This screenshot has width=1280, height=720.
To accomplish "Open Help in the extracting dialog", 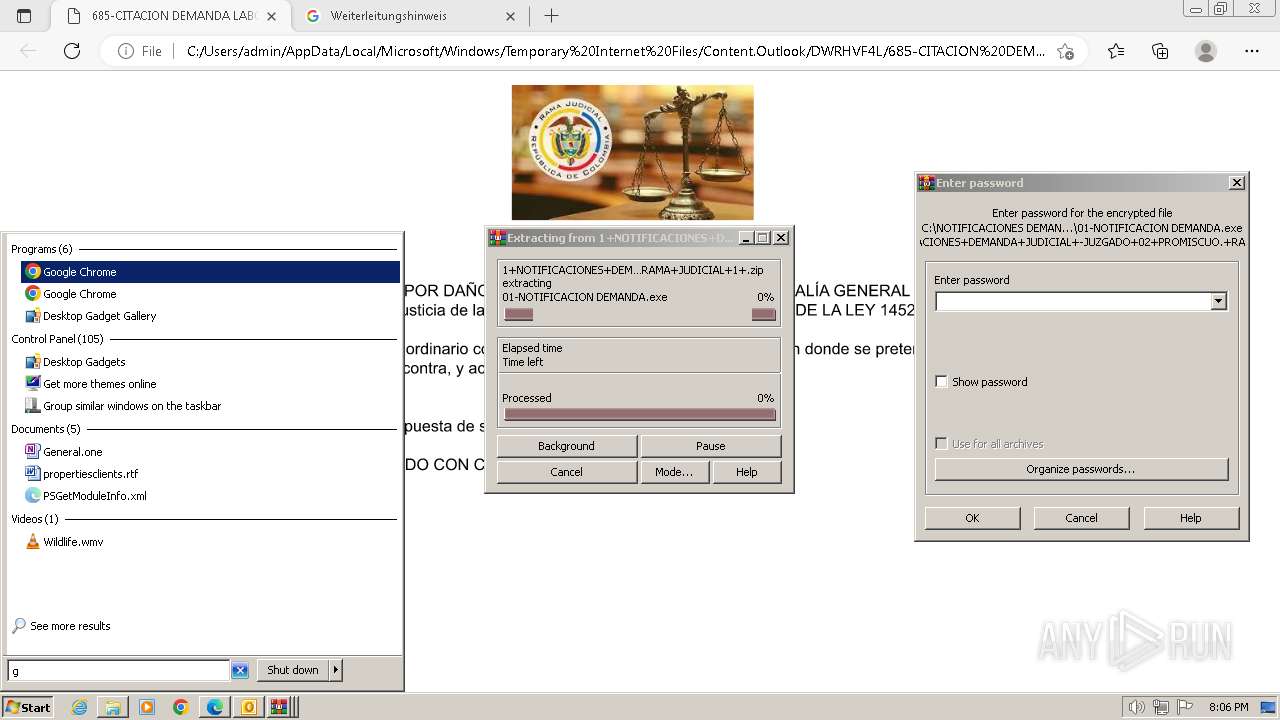I will [x=747, y=472].
